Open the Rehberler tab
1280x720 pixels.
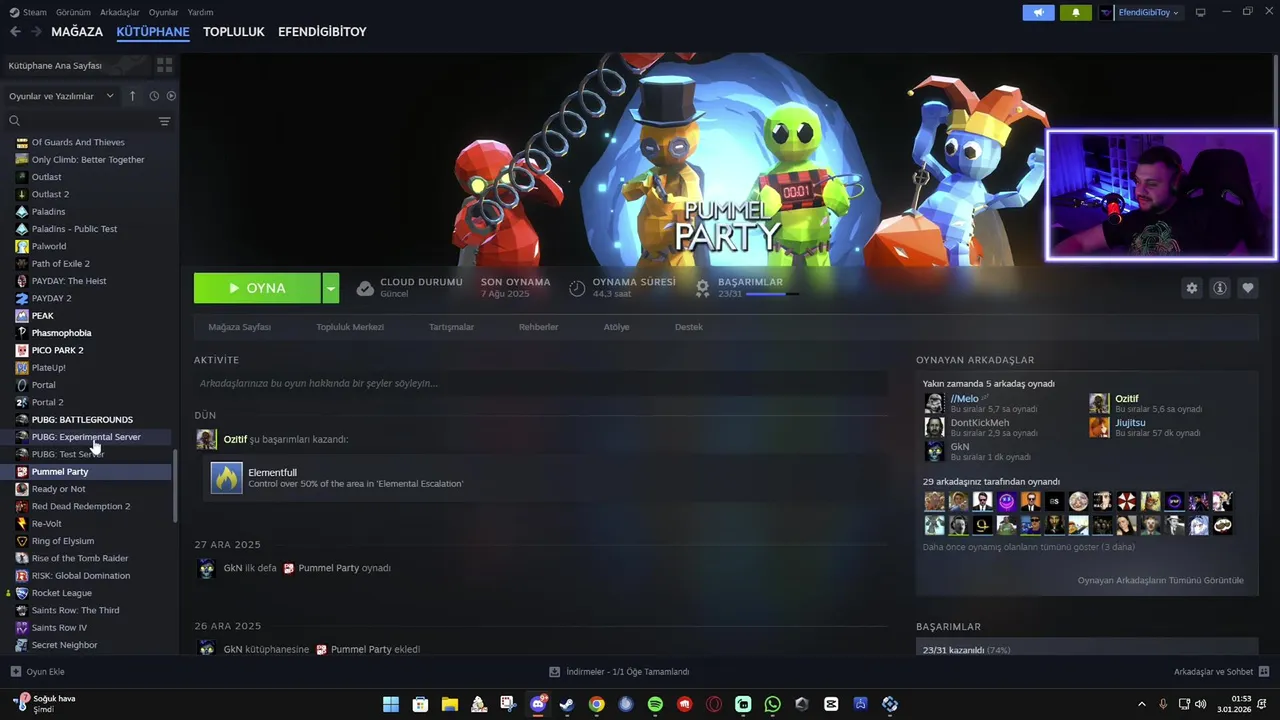[538, 327]
